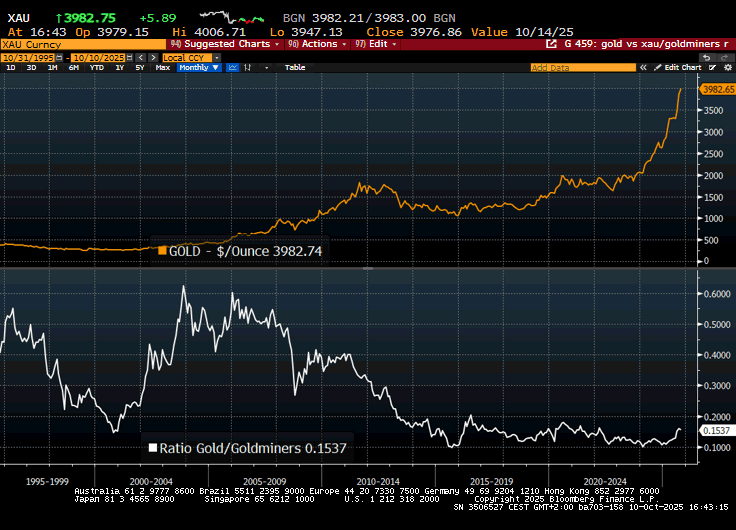This screenshot has height=530, width=736.
Task: Expand the Monthly periodicity dropdown
Action: tap(198, 67)
